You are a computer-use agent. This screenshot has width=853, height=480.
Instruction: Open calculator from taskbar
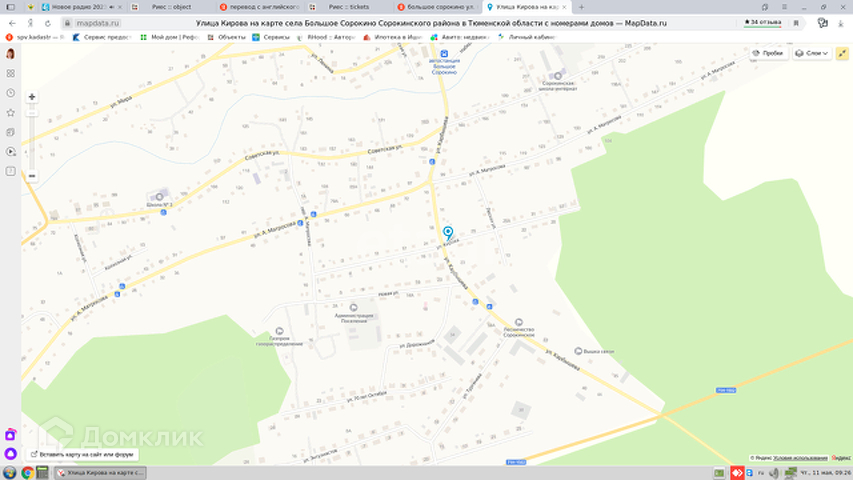(42, 473)
